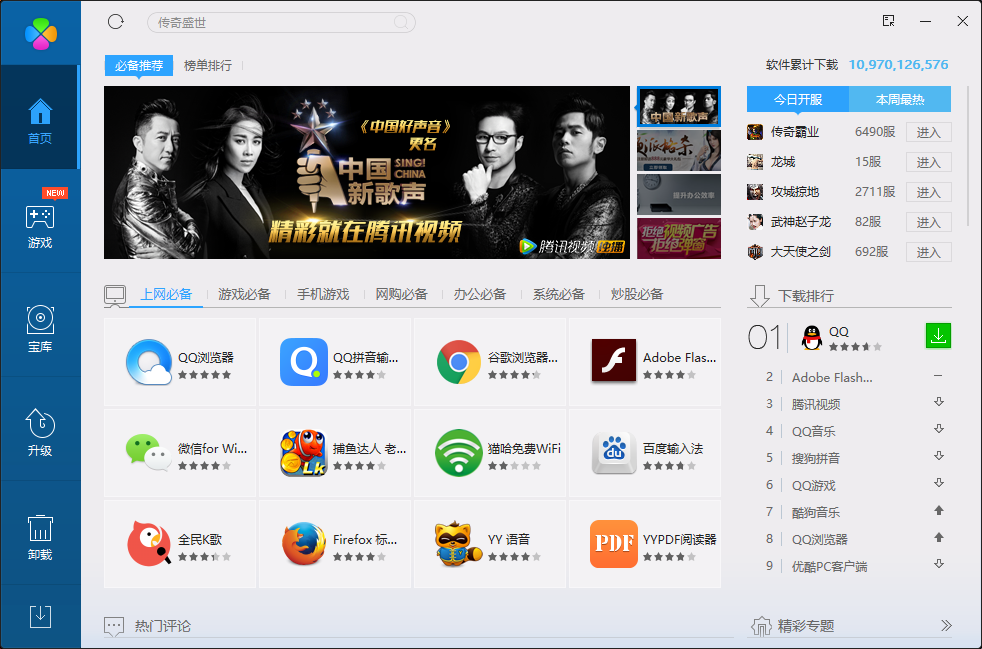Click the QQ浏览器 app icon
Screen dimensions: 982x649
tap(148, 362)
